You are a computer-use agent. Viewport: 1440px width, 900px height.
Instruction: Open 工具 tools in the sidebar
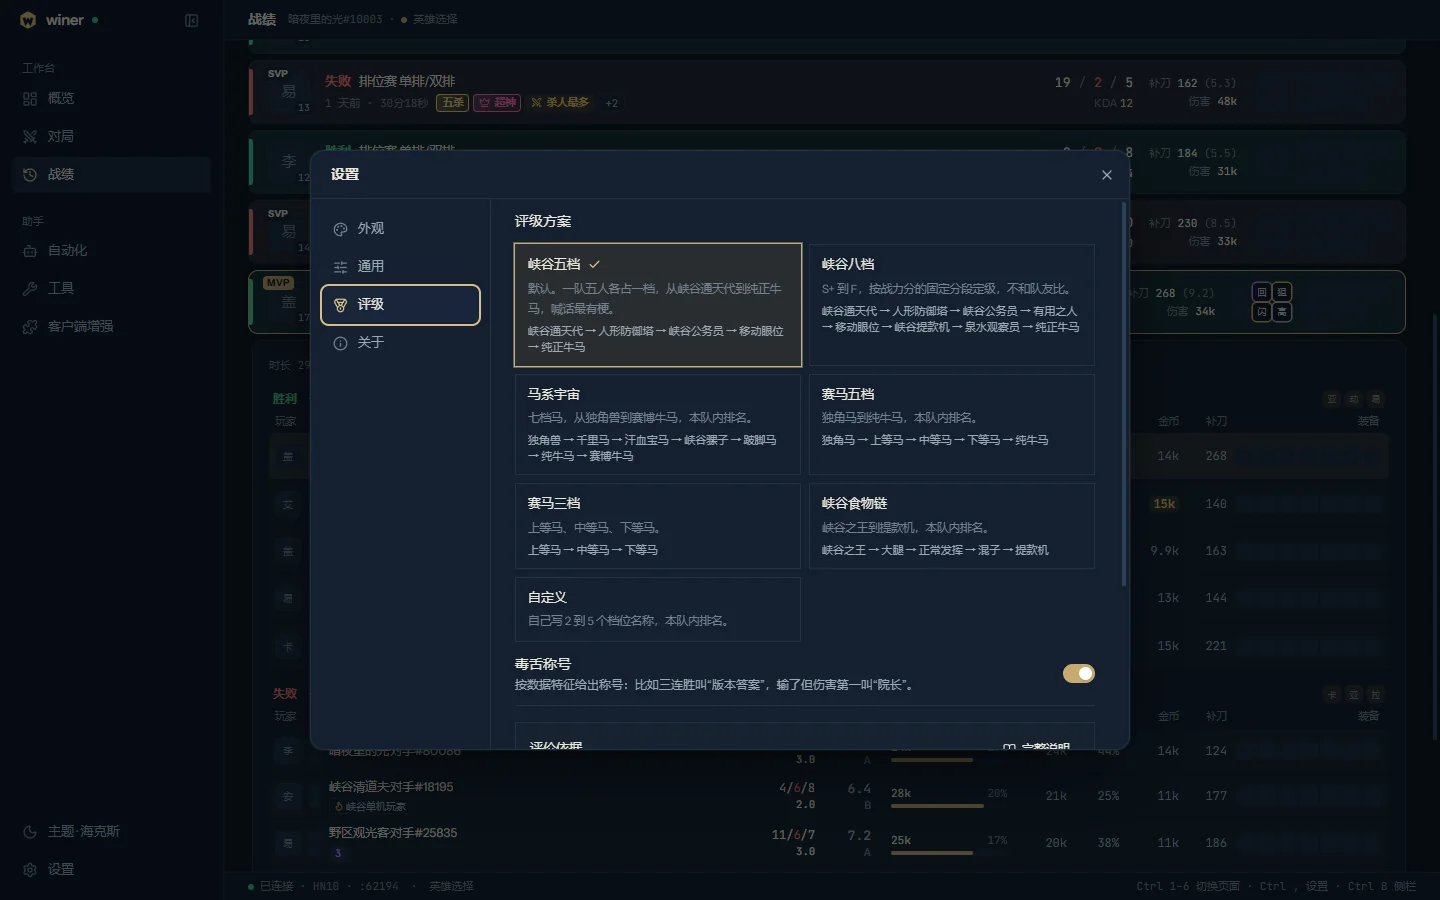[x=112, y=288]
